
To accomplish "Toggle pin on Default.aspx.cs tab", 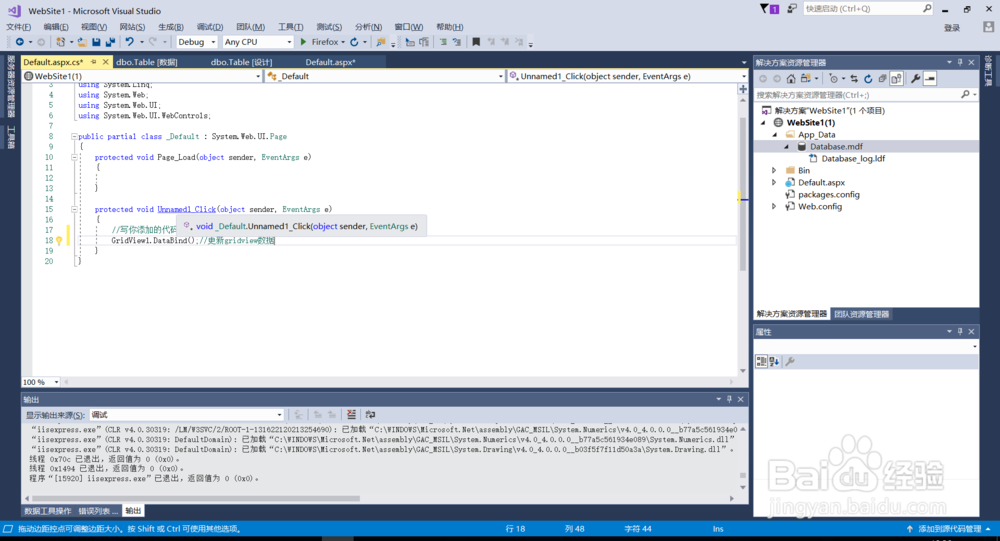I will tap(94, 62).
